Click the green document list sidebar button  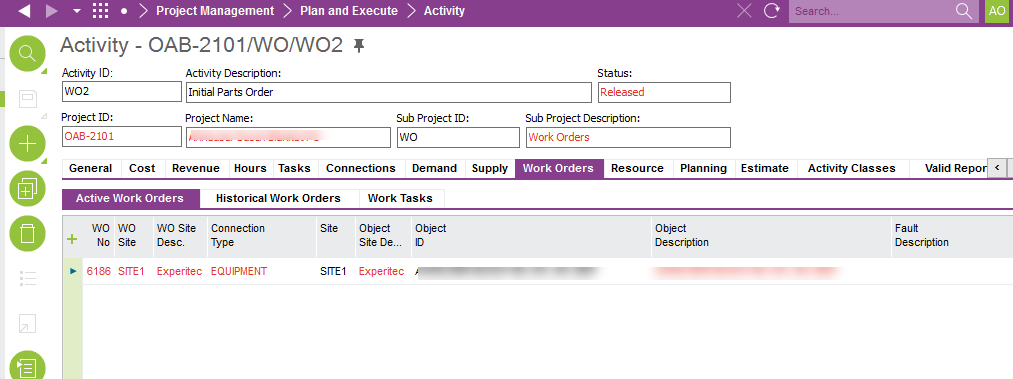click(x=28, y=365)
